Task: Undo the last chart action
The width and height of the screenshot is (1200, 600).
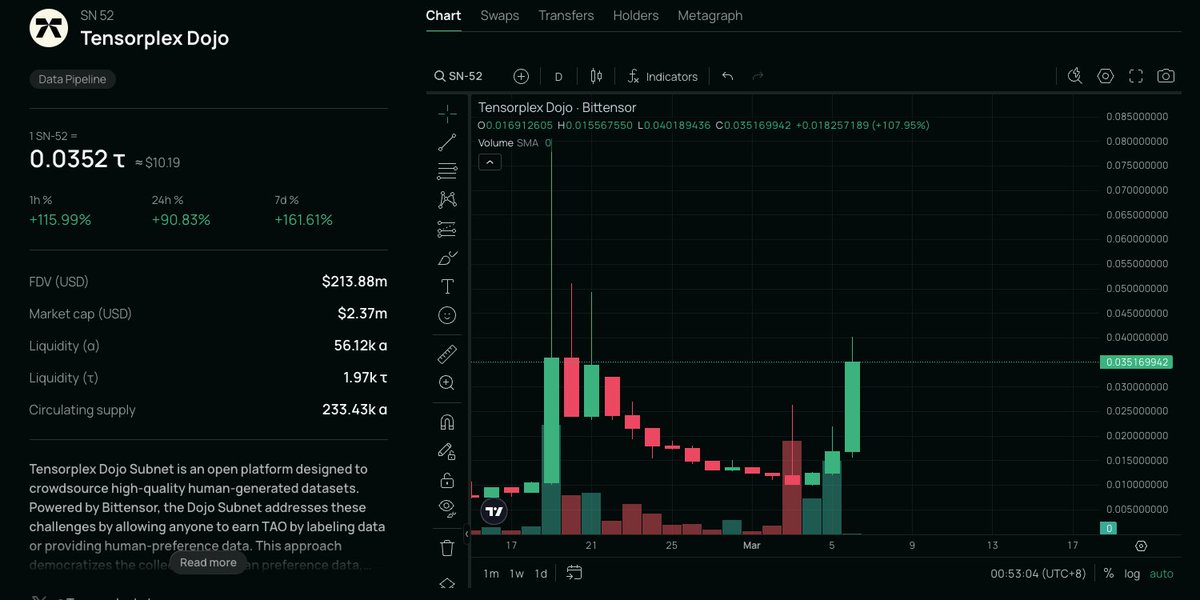Action: tap(727, 76)
